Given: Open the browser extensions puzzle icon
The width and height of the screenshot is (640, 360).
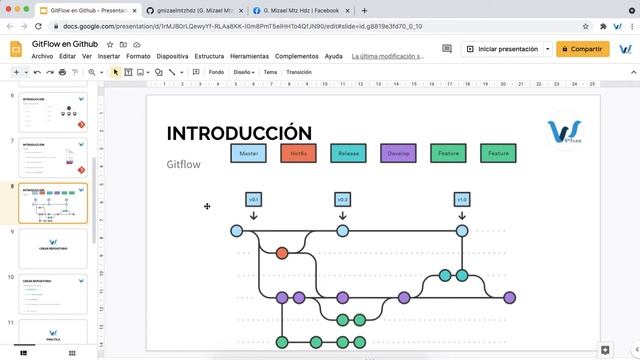Looking at the screenshot, I should pos(603,26).
